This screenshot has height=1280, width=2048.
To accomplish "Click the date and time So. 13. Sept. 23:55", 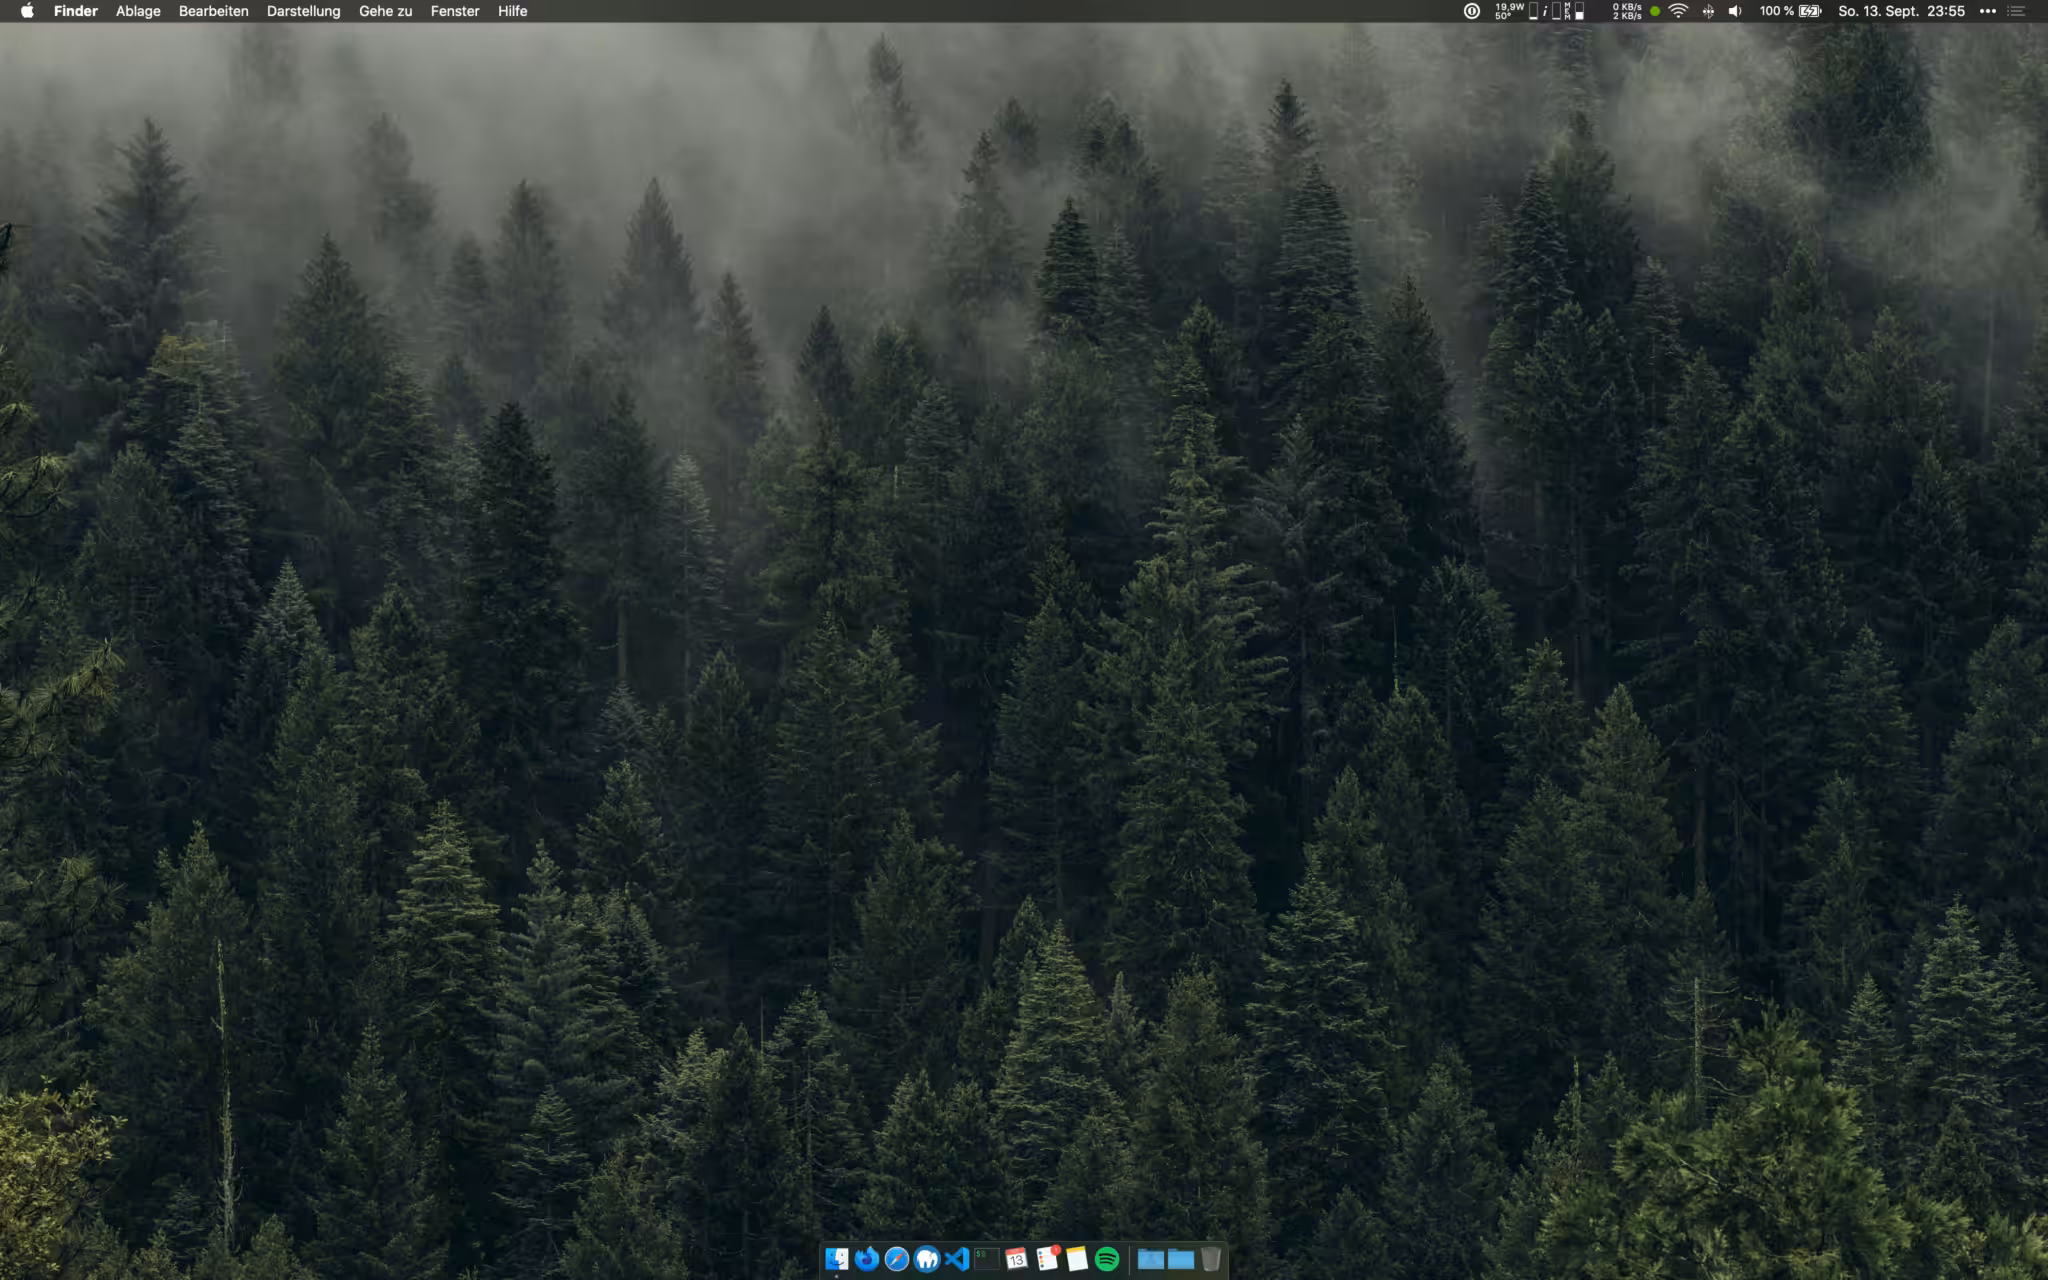I will pyautogui.click(x=1901, y=11).
